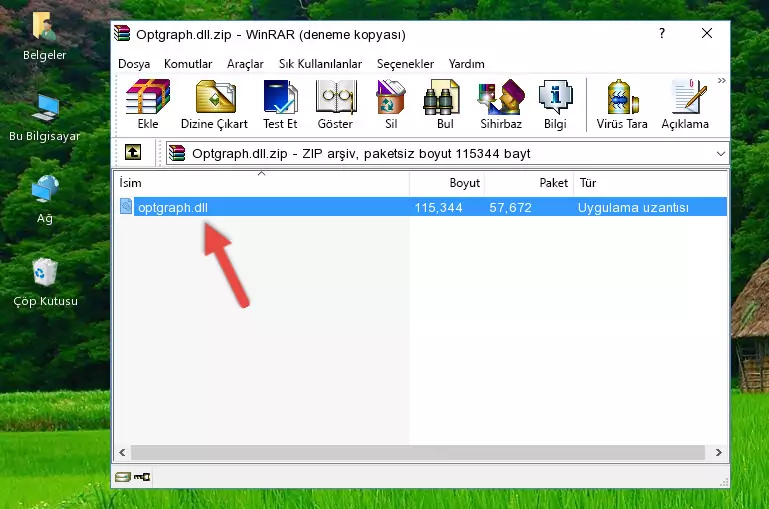Click the Göster view icon

click(x=335, y=104)
